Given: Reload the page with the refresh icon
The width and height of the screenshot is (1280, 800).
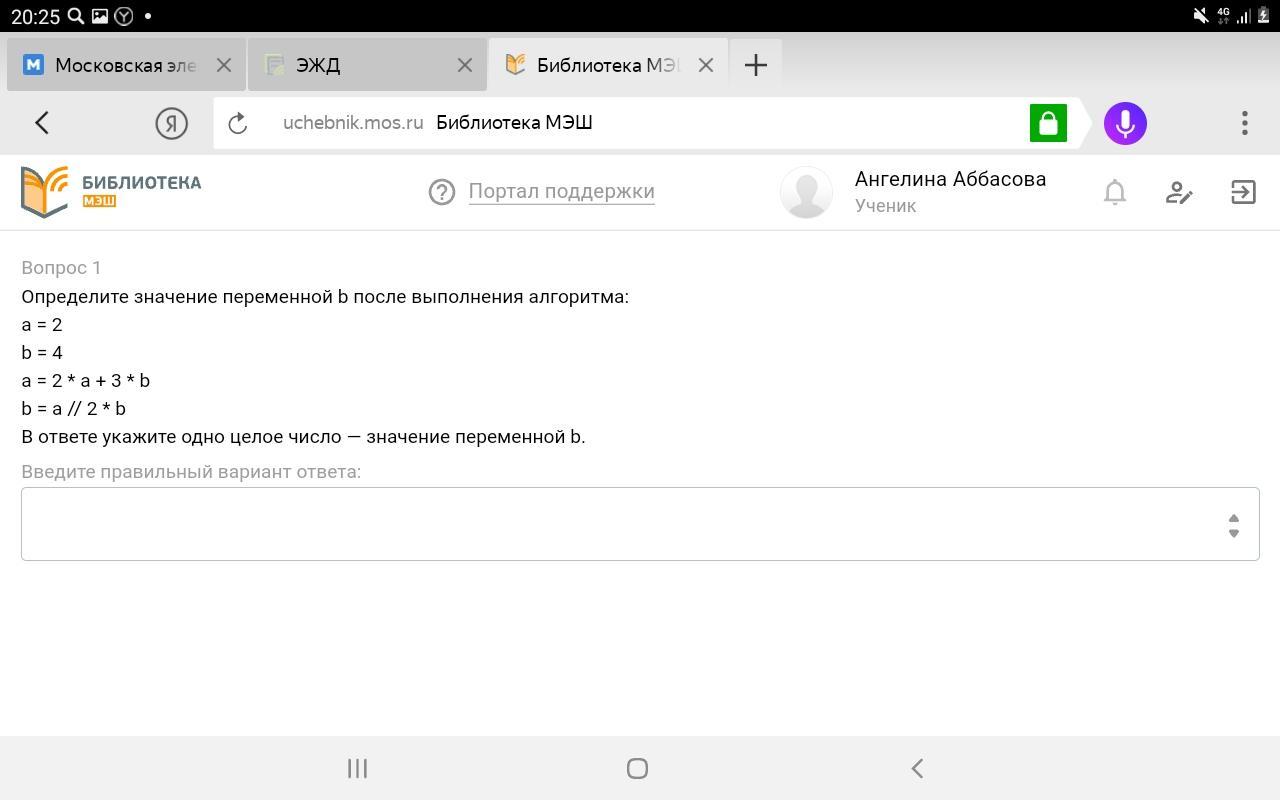Looking at the screenshot, I should (238, 123).
